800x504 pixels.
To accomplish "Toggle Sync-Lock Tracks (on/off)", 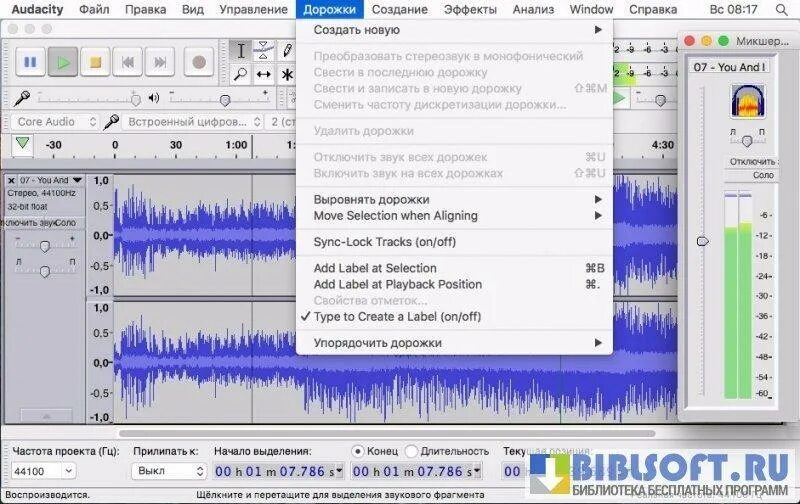I will click(454, 242).
